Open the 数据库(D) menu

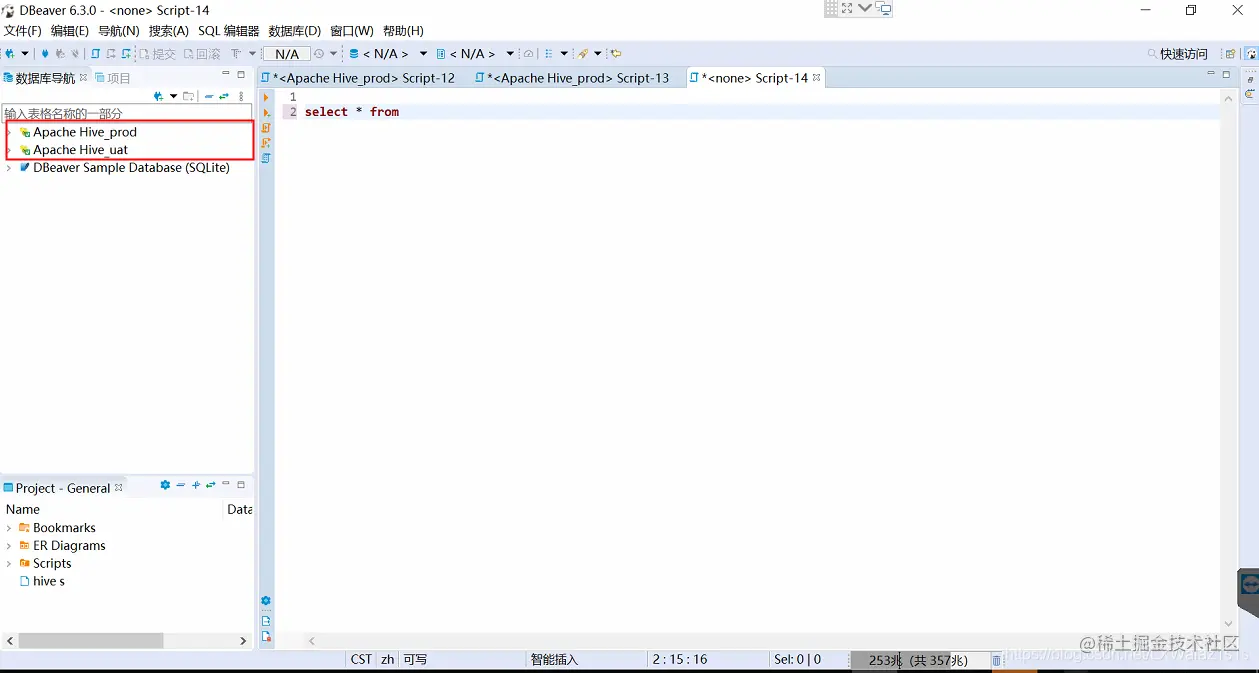pyautogui.click(x=295, y=31)
